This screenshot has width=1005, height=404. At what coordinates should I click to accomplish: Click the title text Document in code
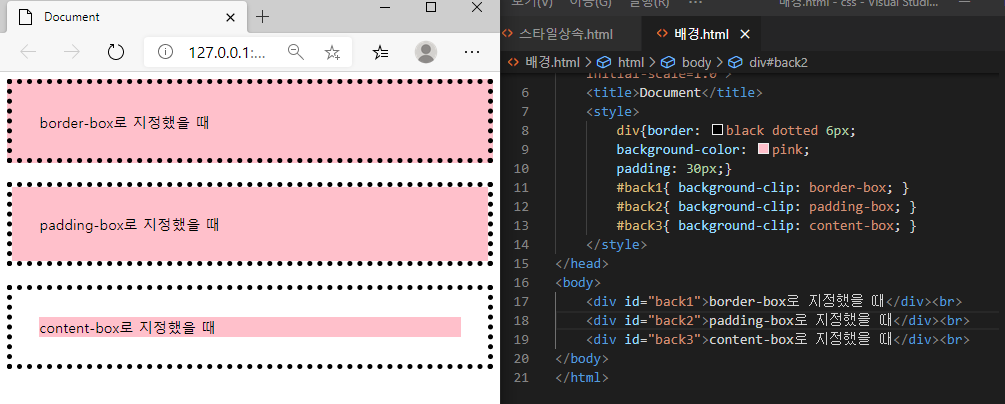click(x=670, y=92)
